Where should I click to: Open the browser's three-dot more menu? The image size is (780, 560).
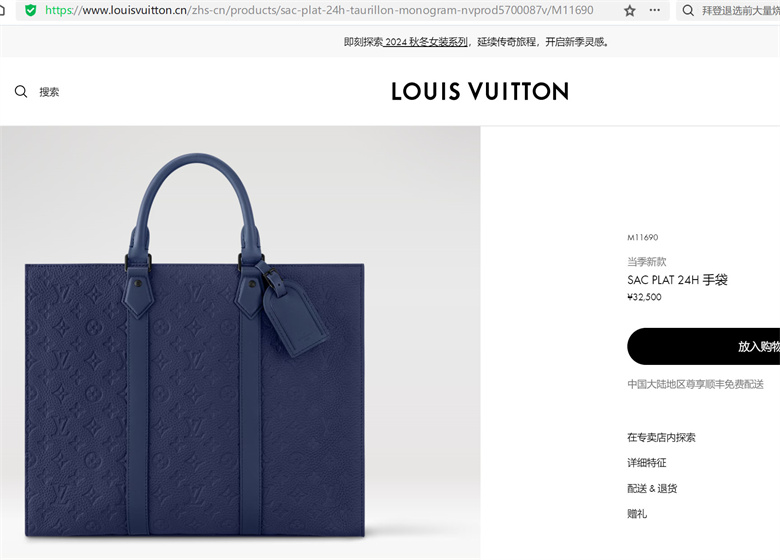[655, 10]
